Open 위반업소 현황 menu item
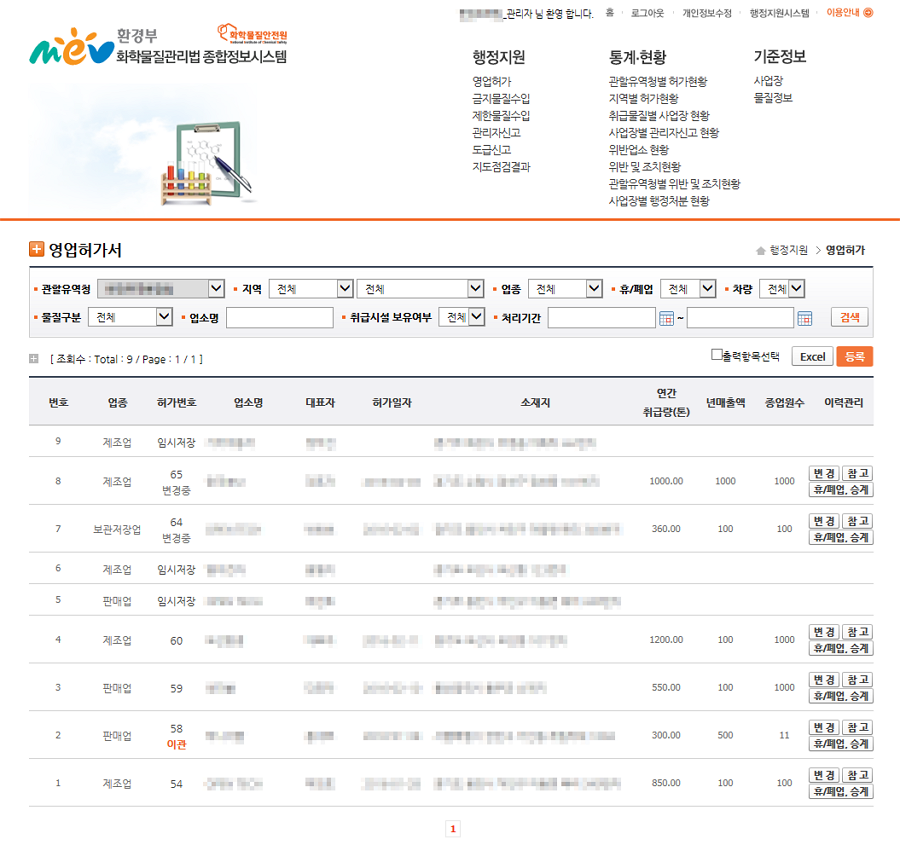Image resolution: width=902 pixels, height=847 pixels. (639, 150)
